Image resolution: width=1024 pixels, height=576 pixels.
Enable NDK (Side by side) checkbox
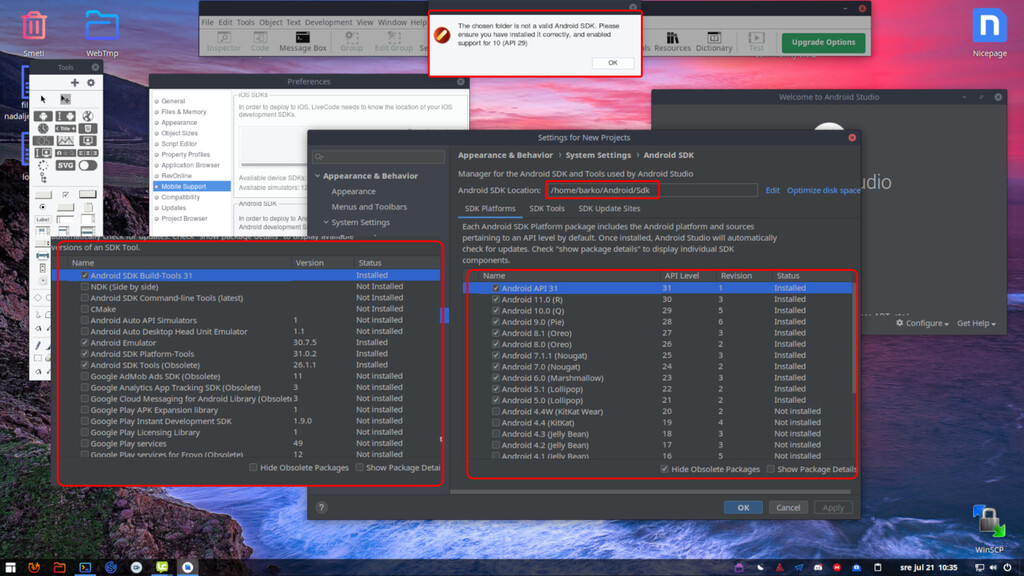coord(85,287)
